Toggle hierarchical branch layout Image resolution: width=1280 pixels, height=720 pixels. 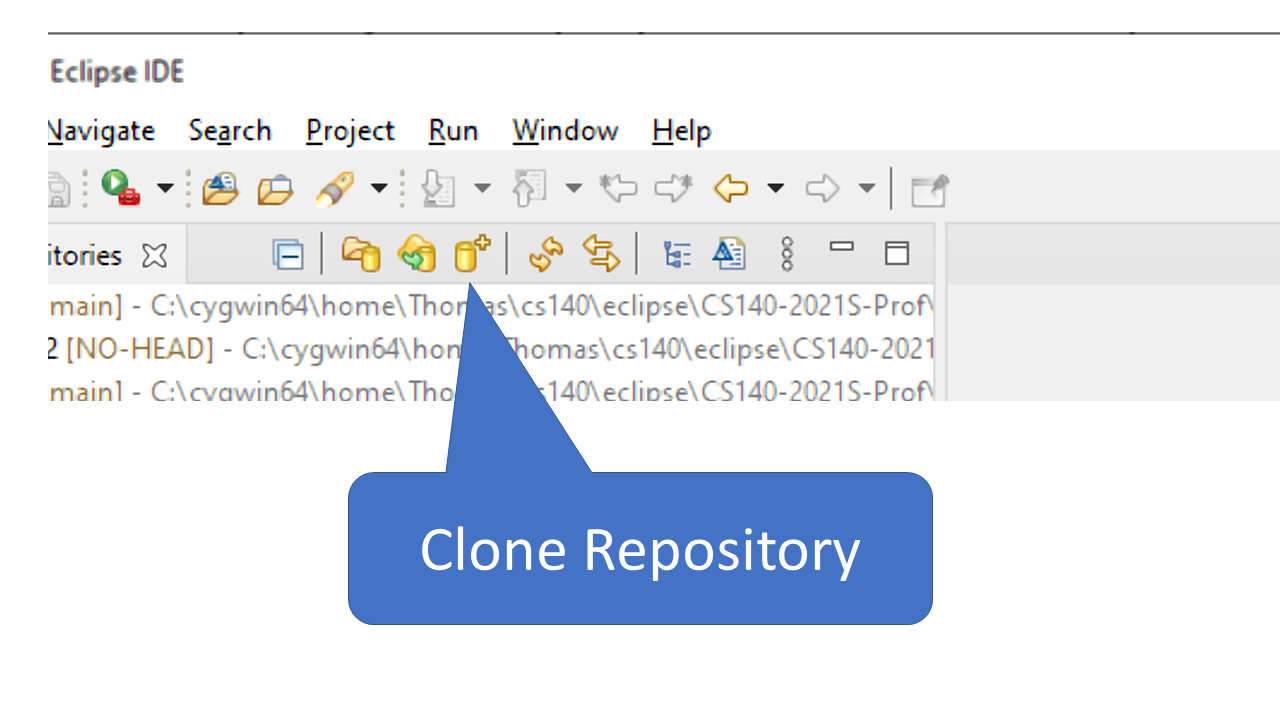click(677, 255)
